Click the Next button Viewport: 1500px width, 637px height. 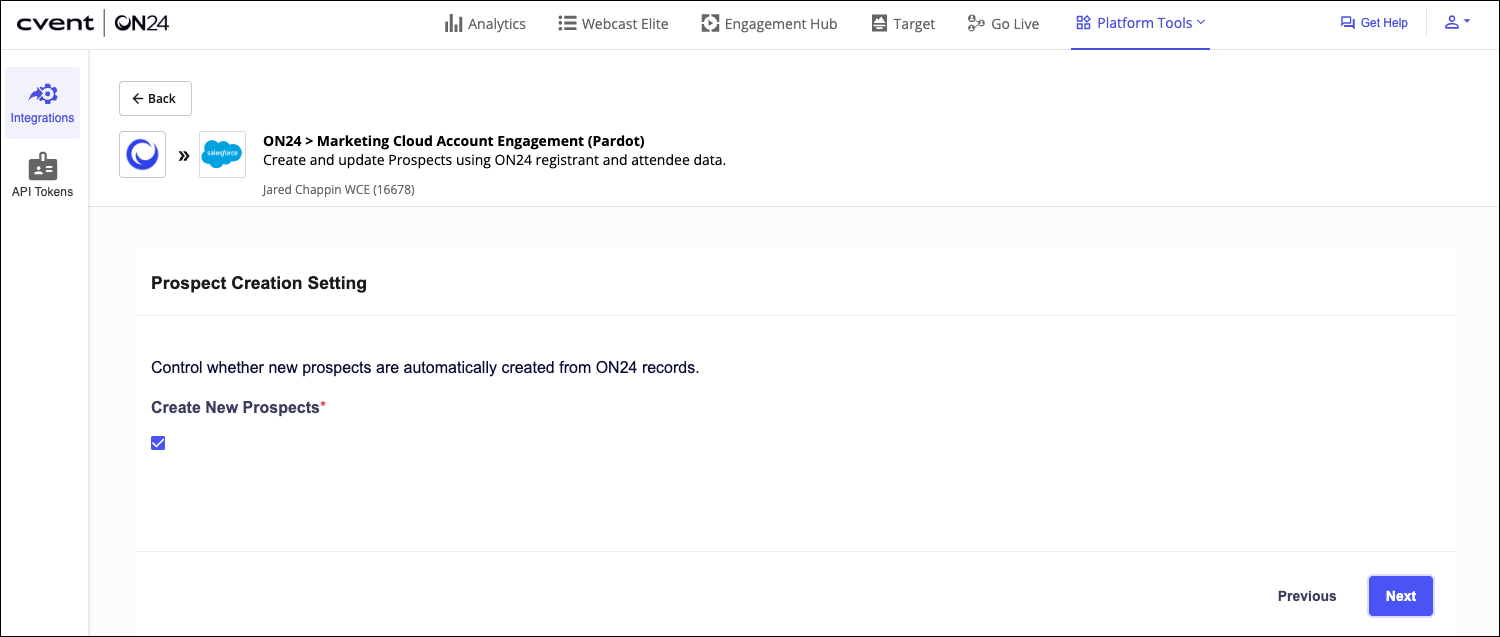pos(1400,596)
